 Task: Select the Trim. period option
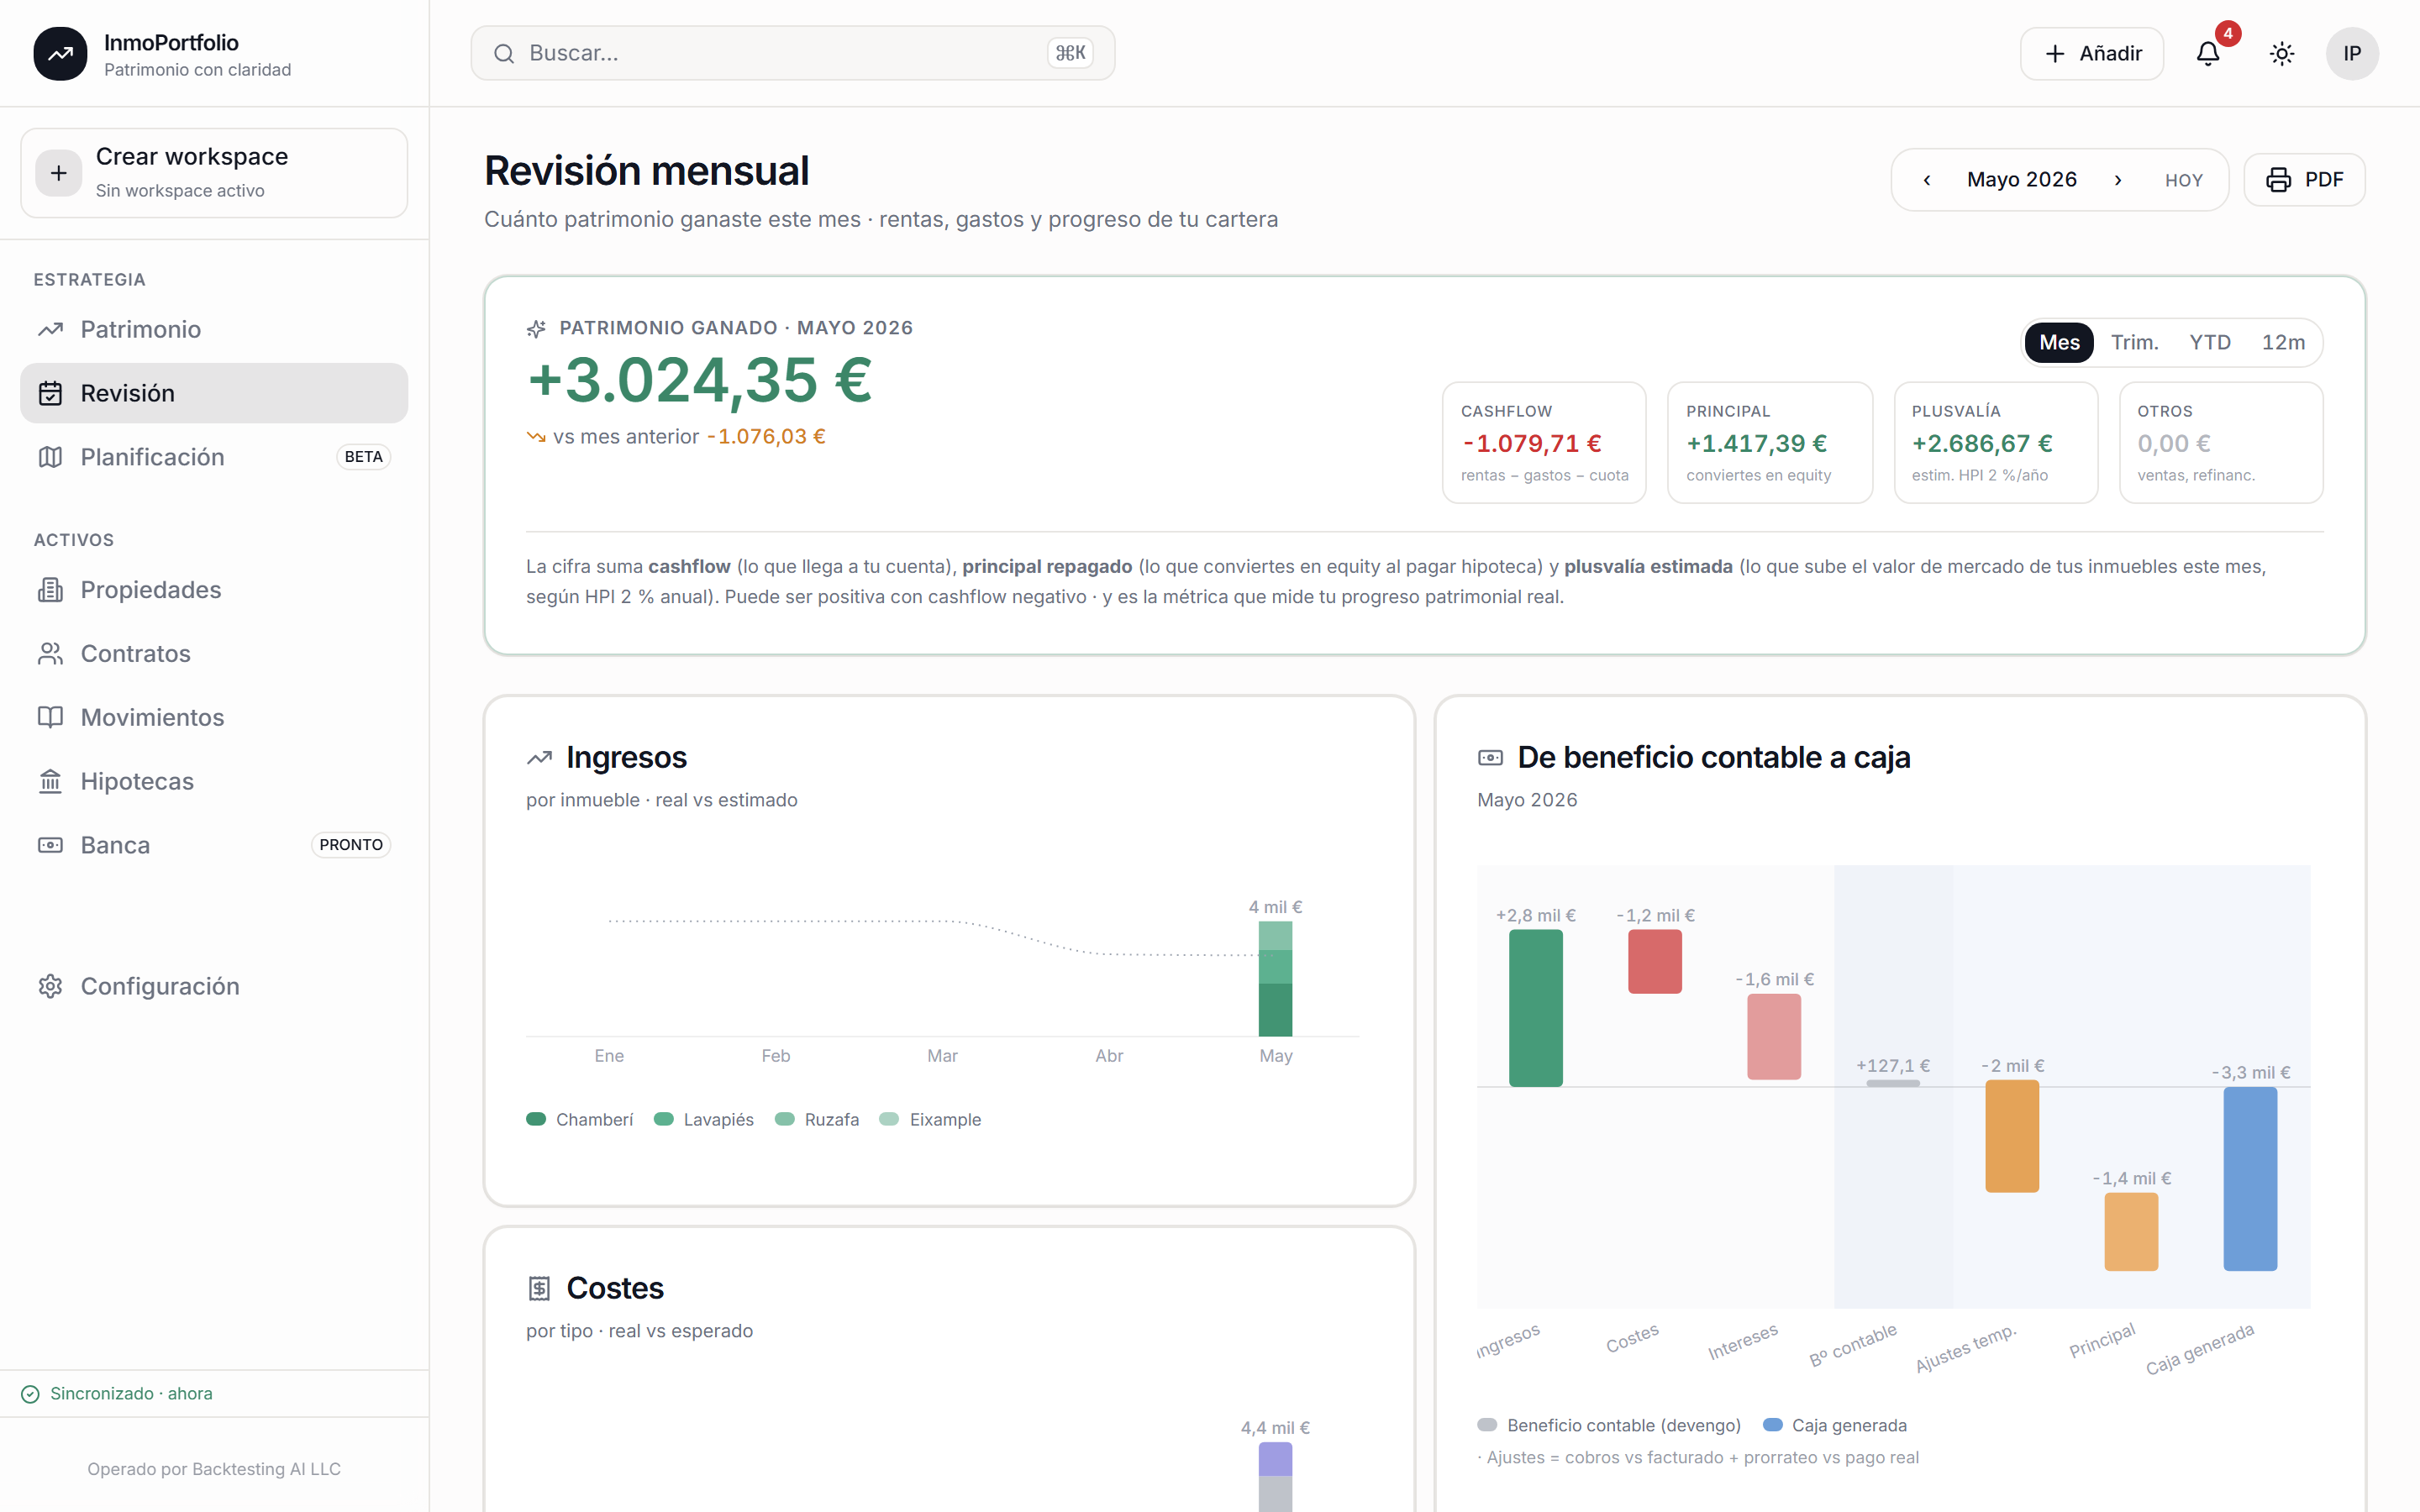click(x=2134, y=343)
